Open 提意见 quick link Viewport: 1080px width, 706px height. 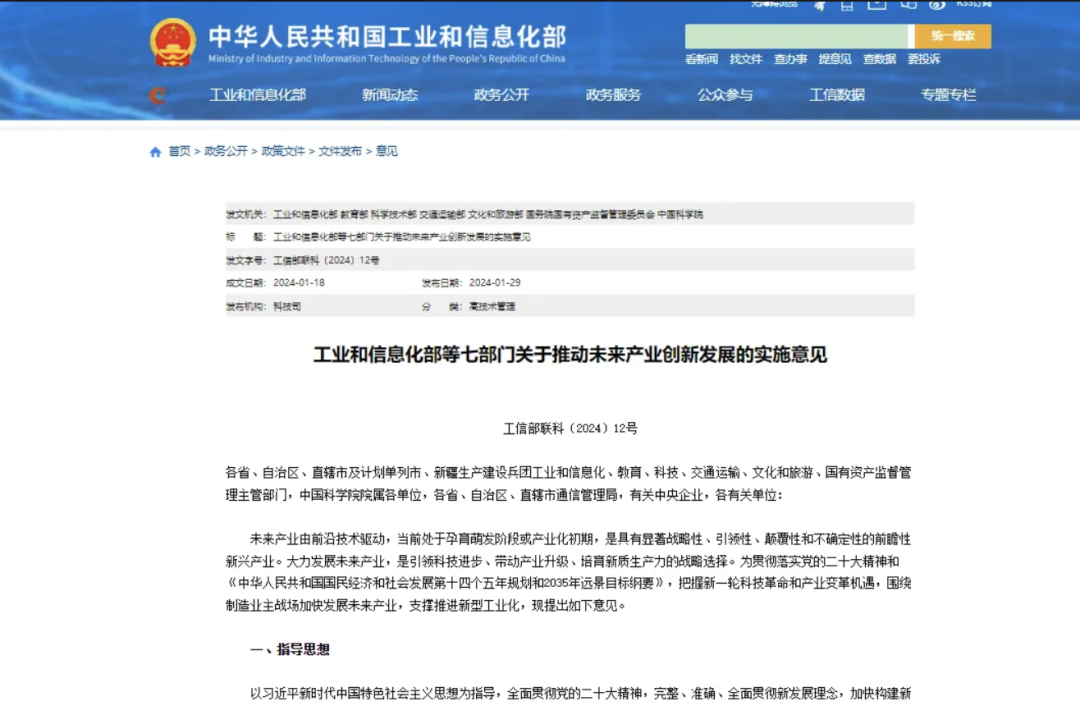834,59
